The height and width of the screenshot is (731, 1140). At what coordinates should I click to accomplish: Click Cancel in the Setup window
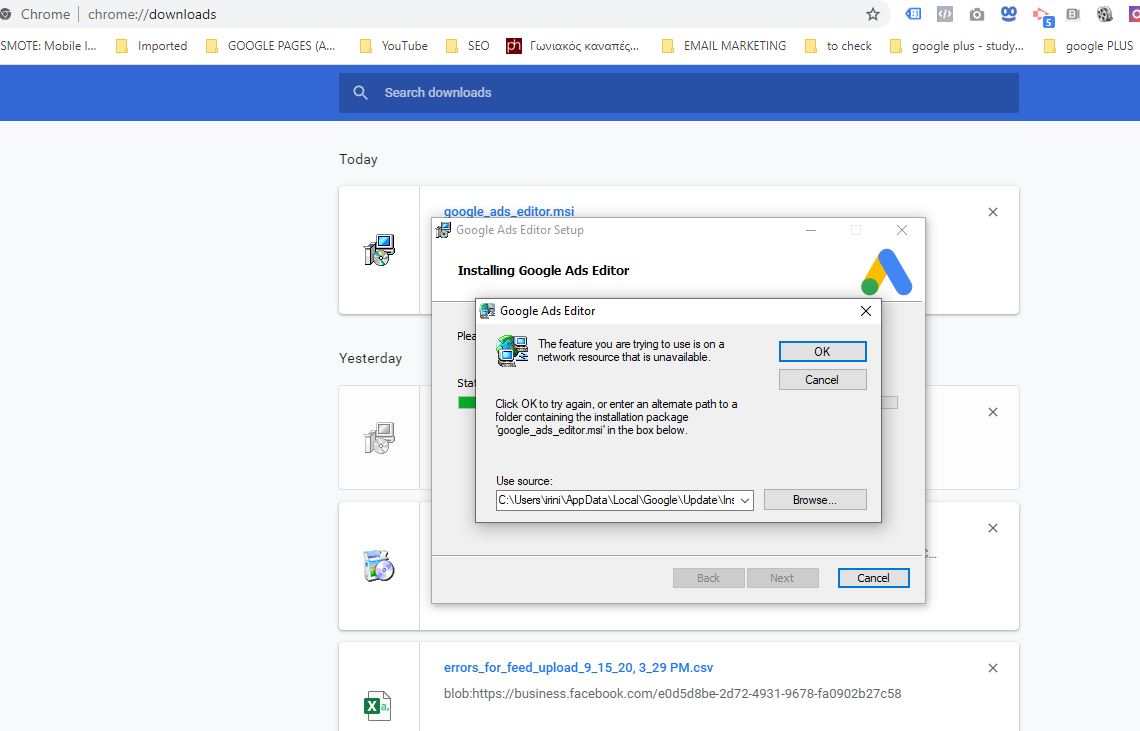pyautogui.click(x=873, y=578)
